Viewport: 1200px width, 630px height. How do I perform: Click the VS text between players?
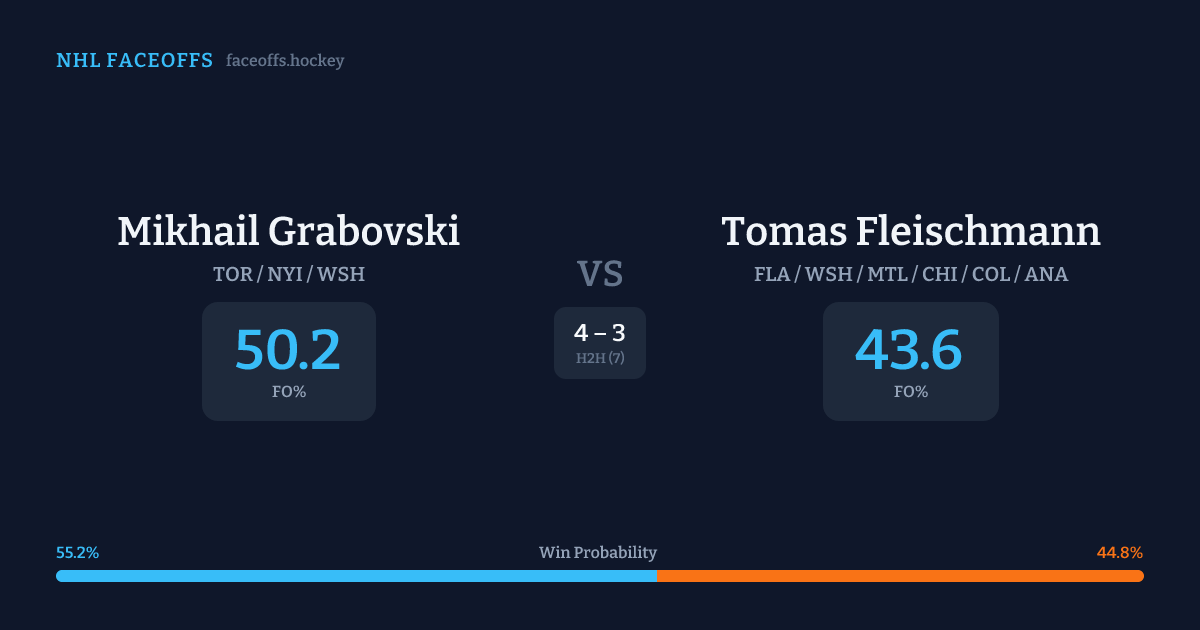600,274
